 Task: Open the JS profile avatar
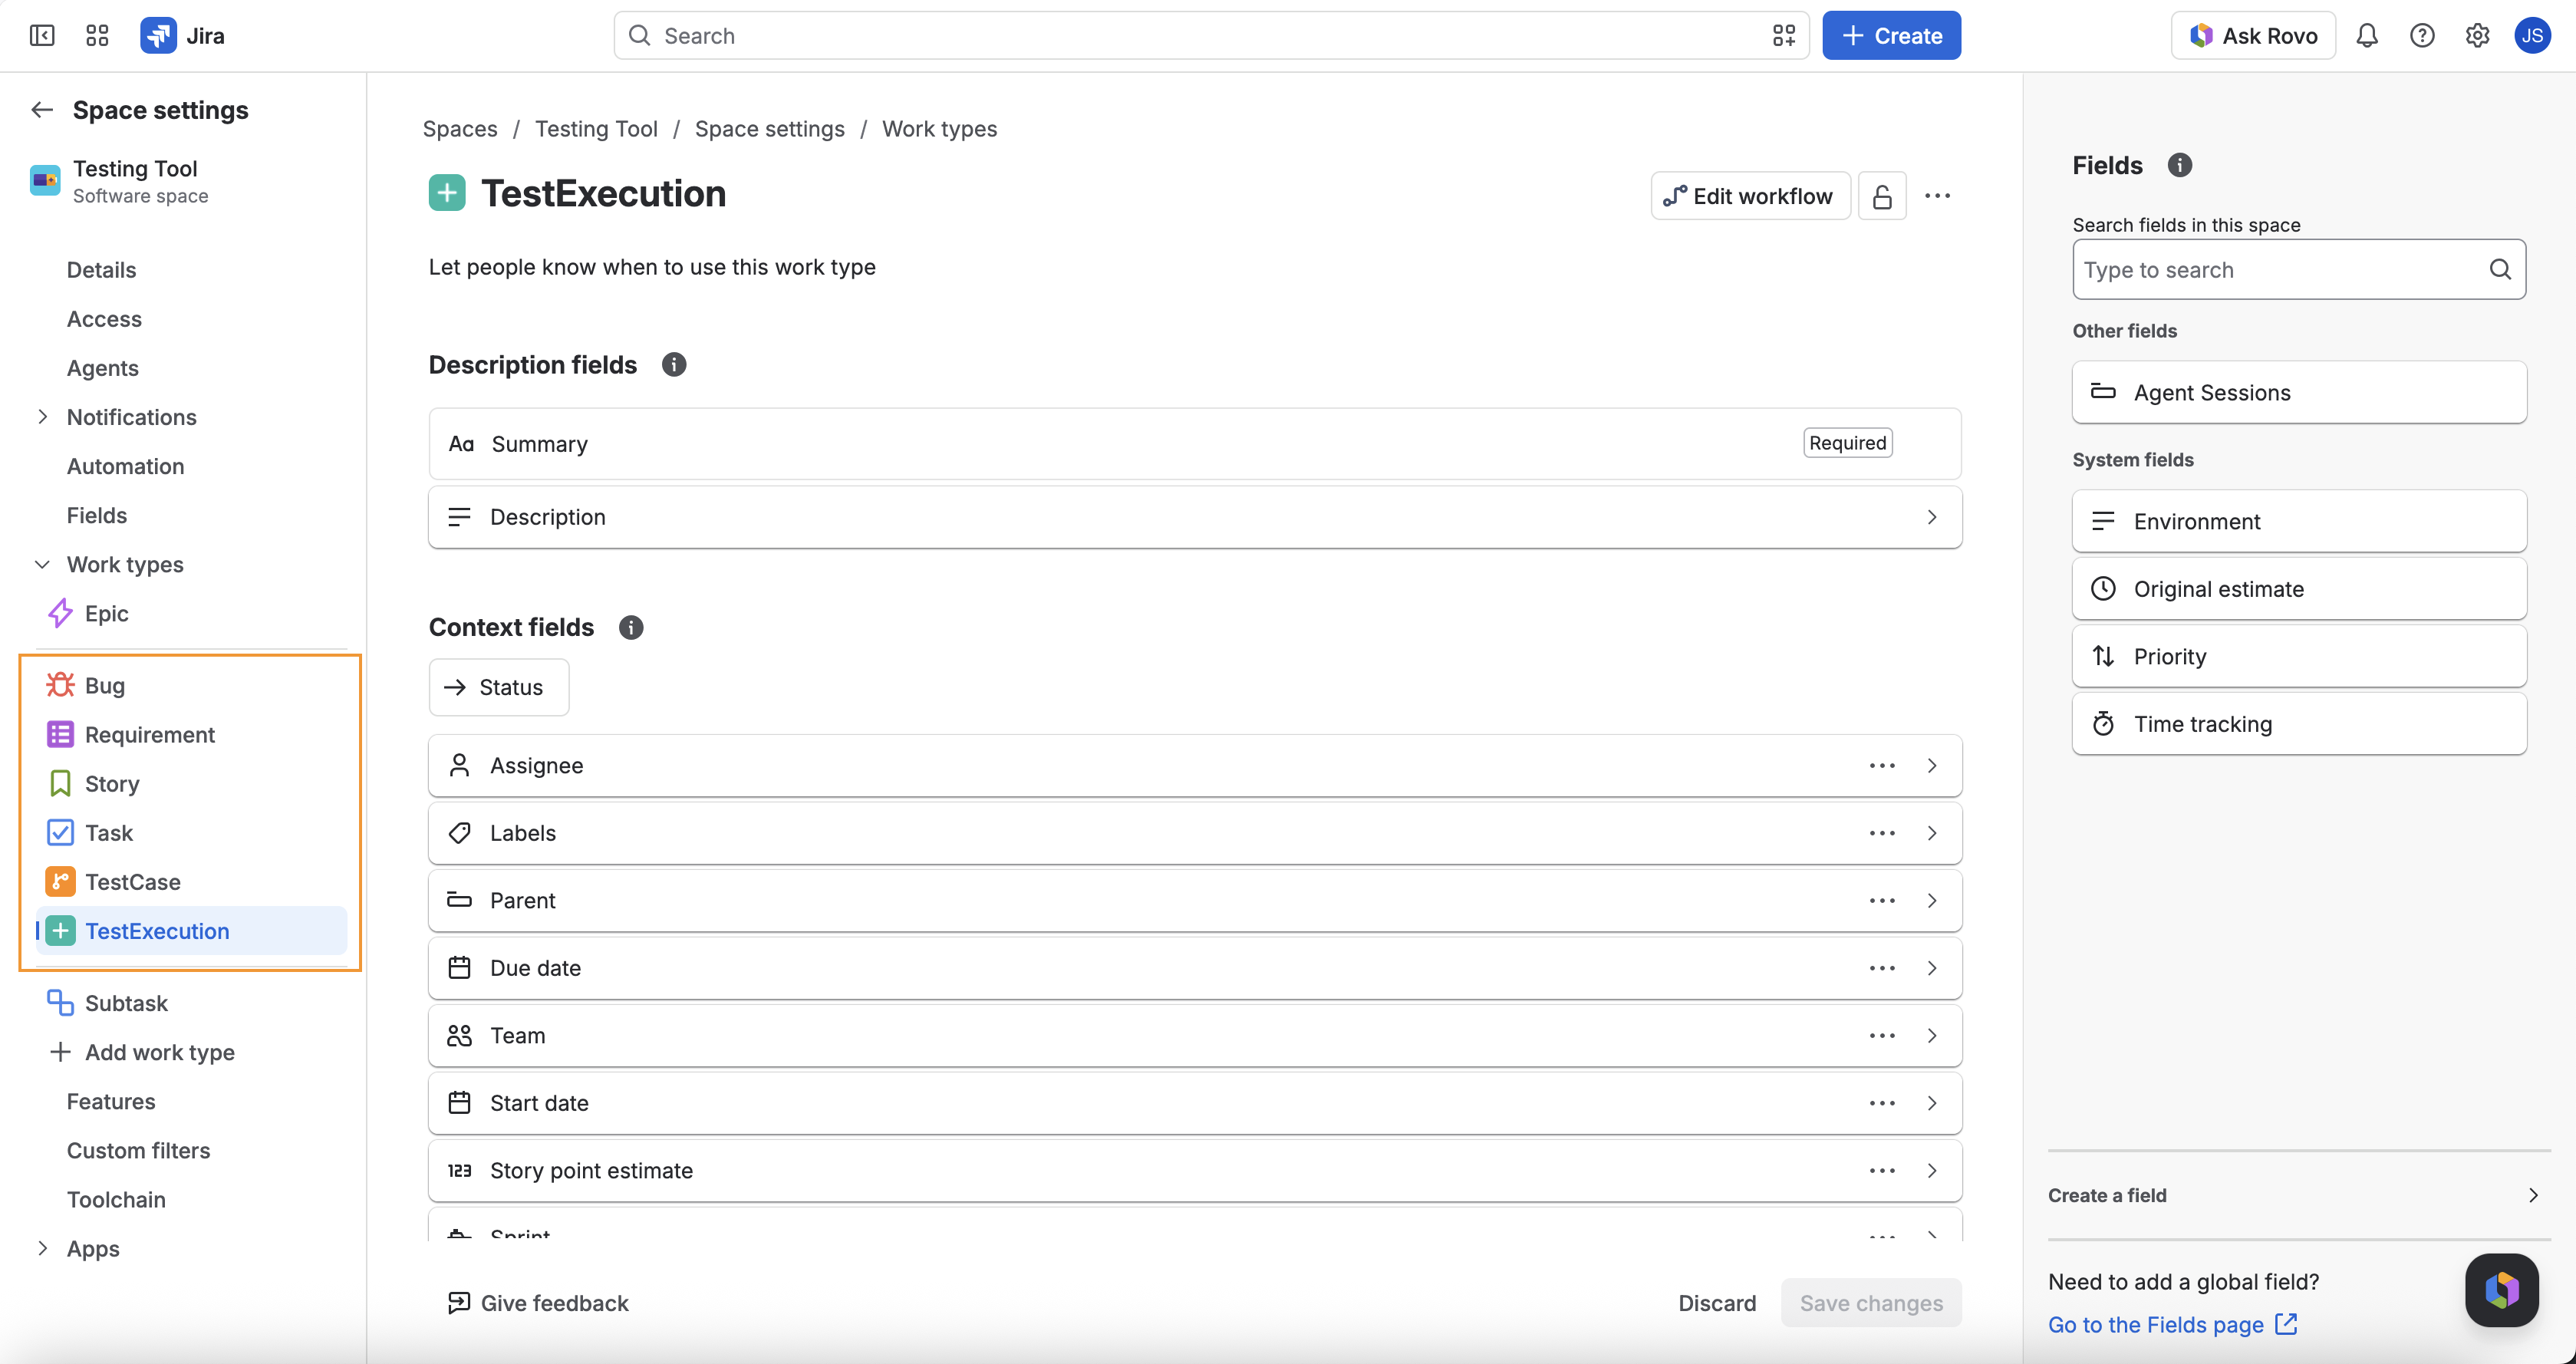[x=2531, y=36]
